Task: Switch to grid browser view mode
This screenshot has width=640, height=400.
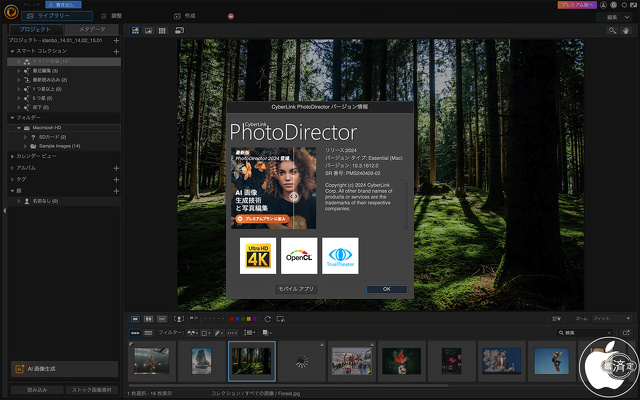Action: click(162, 31)
